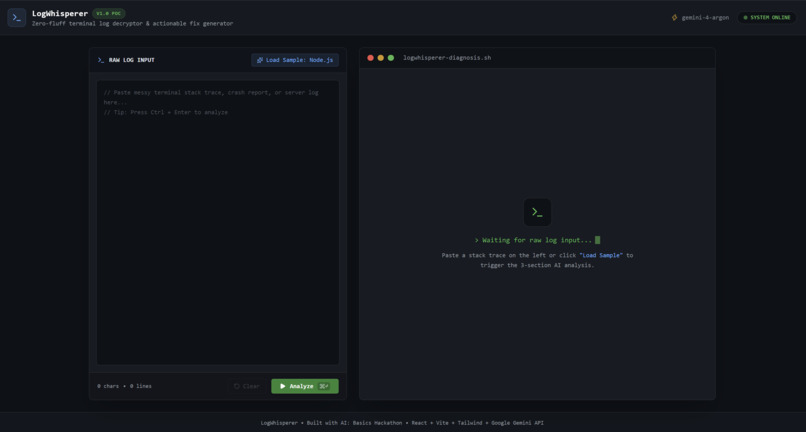Click the RAW LOG INPUT heading

click(x=132, y=60)
